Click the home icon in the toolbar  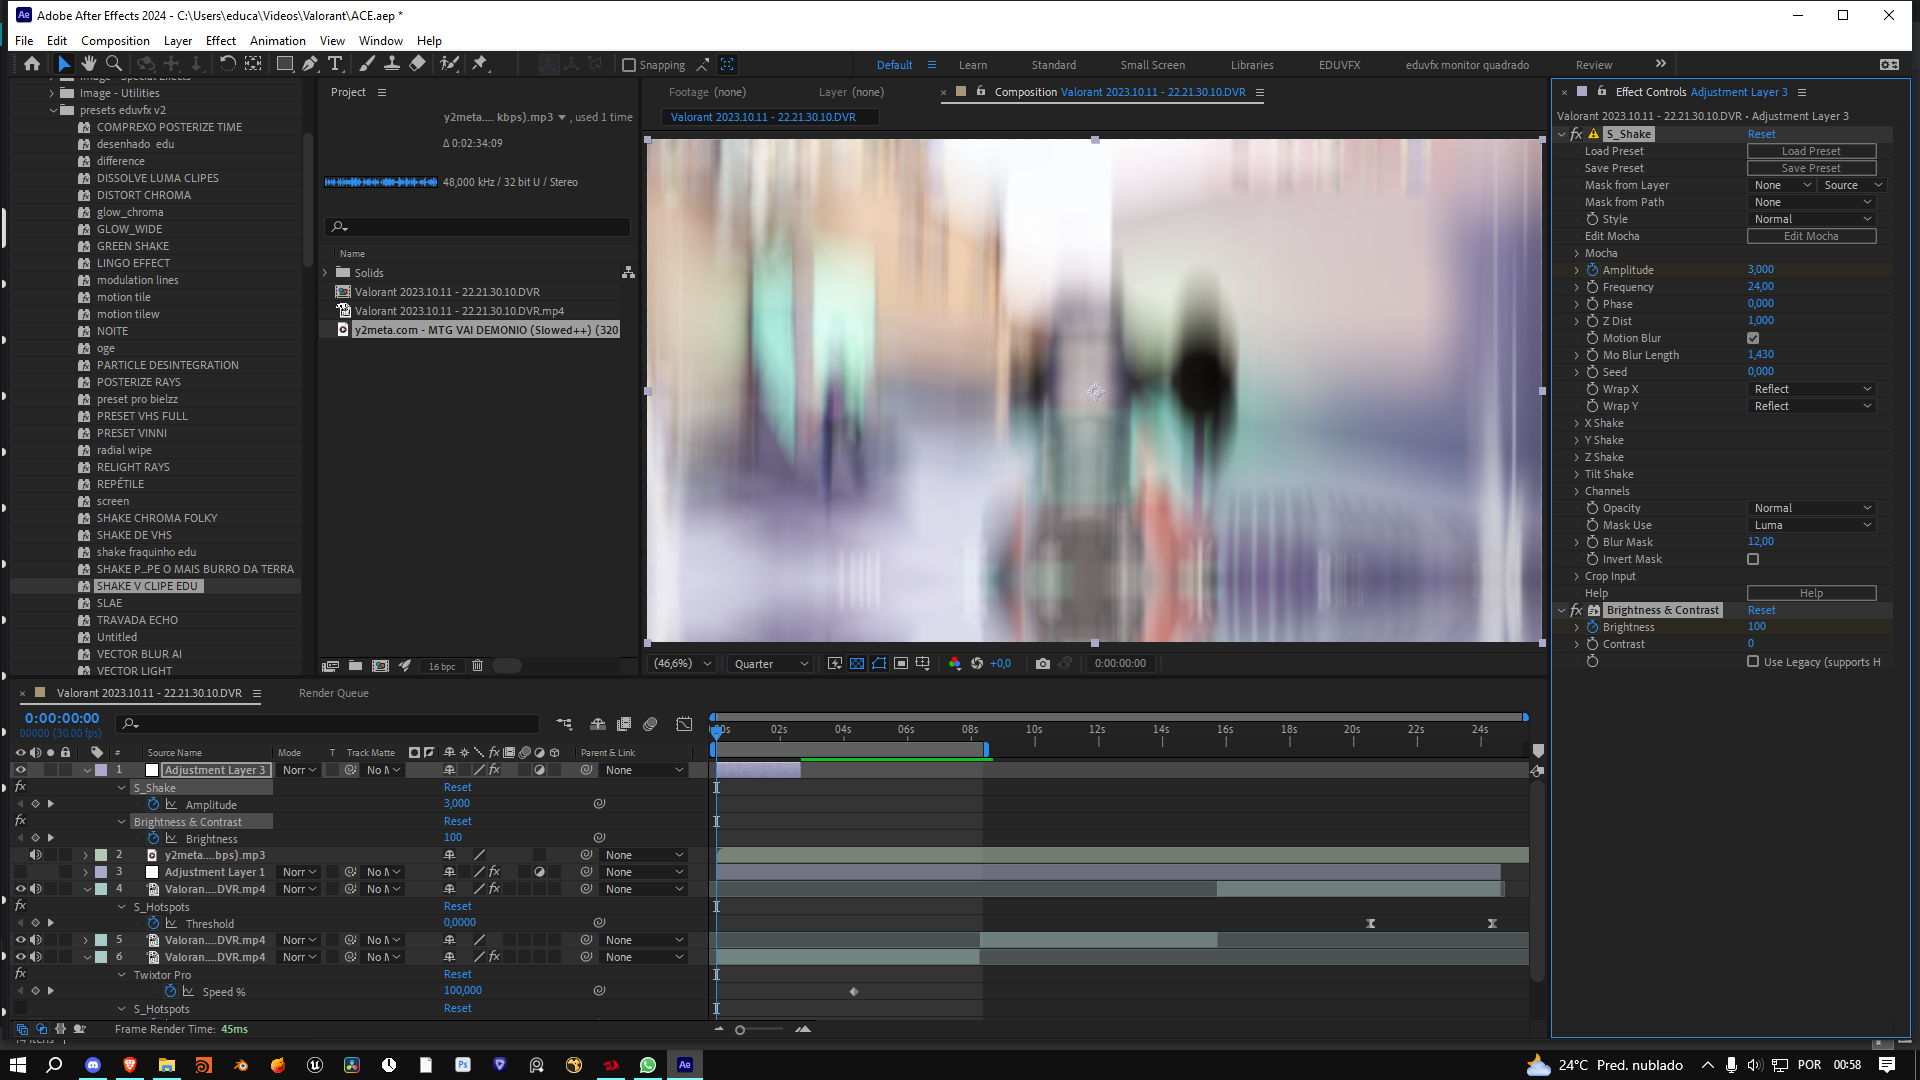pos(31,63)
